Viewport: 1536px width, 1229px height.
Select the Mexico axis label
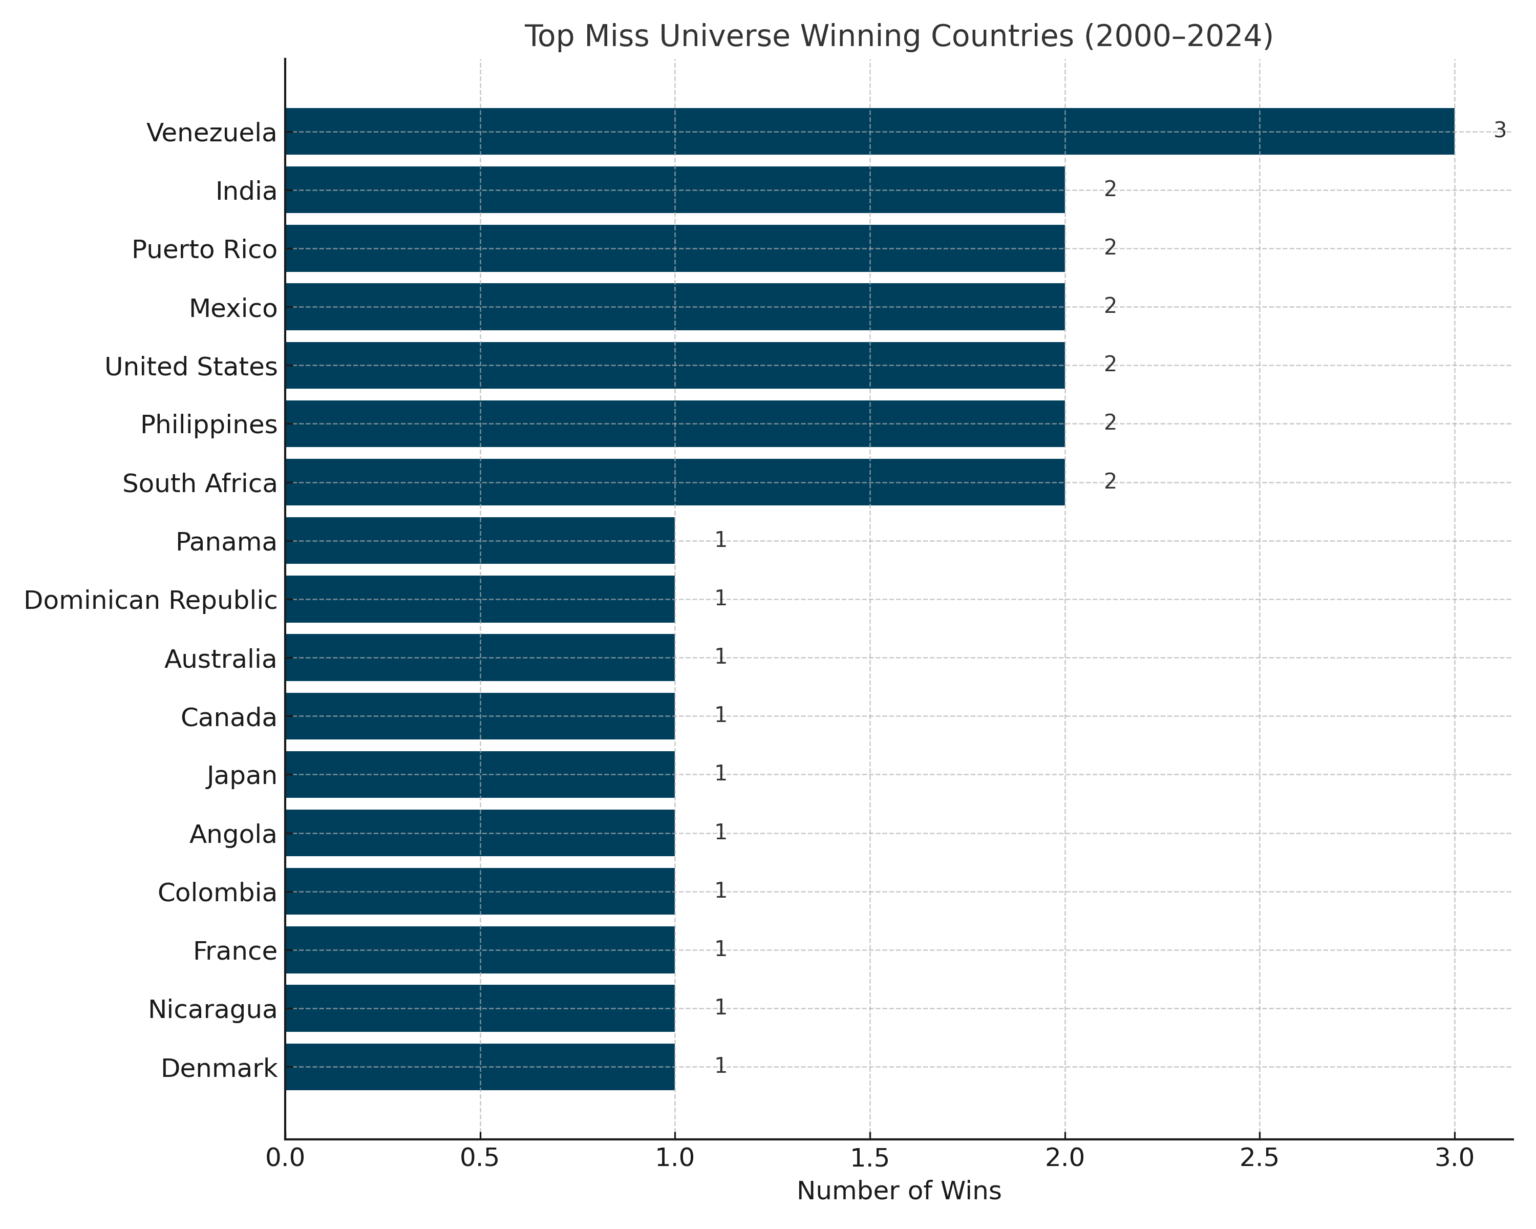[x=233, y=308]
